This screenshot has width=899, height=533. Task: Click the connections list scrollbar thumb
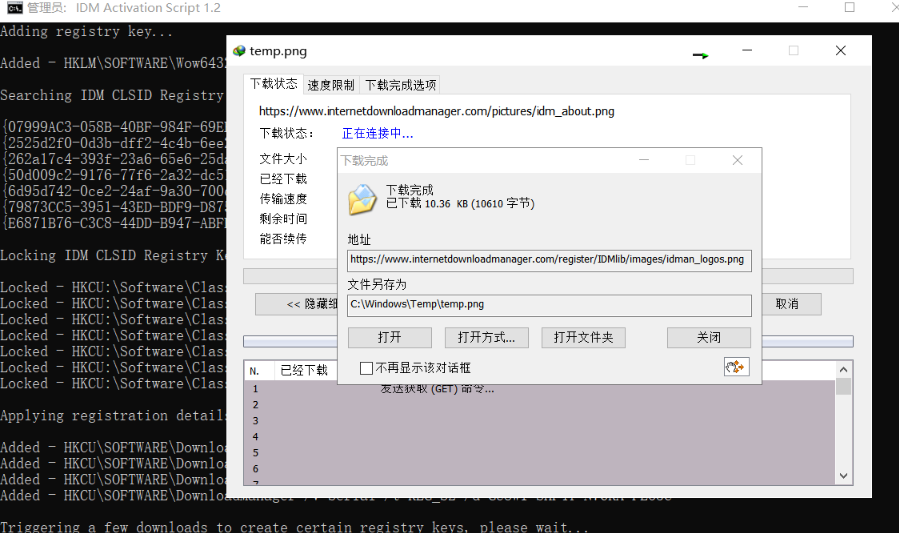[x=843, y=387]
